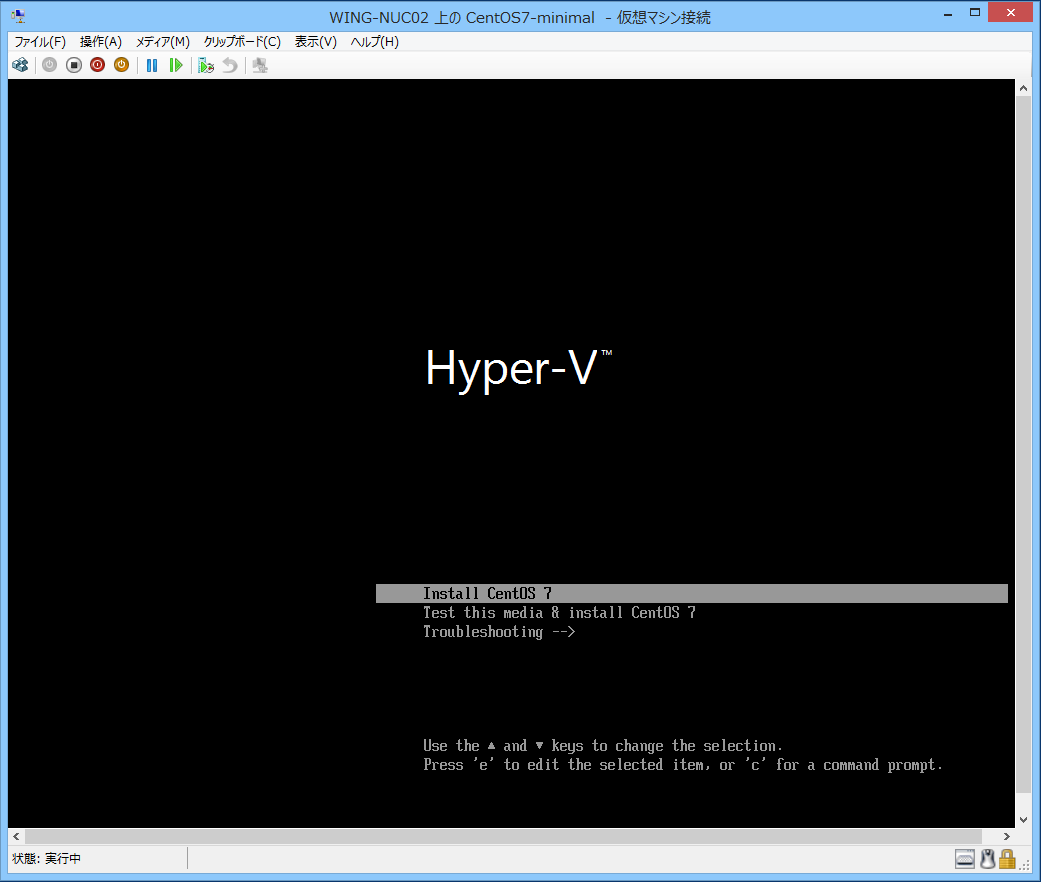Click the Revert undo arrow icon
Screen dimensions: 1041x882
coord(230,65)
